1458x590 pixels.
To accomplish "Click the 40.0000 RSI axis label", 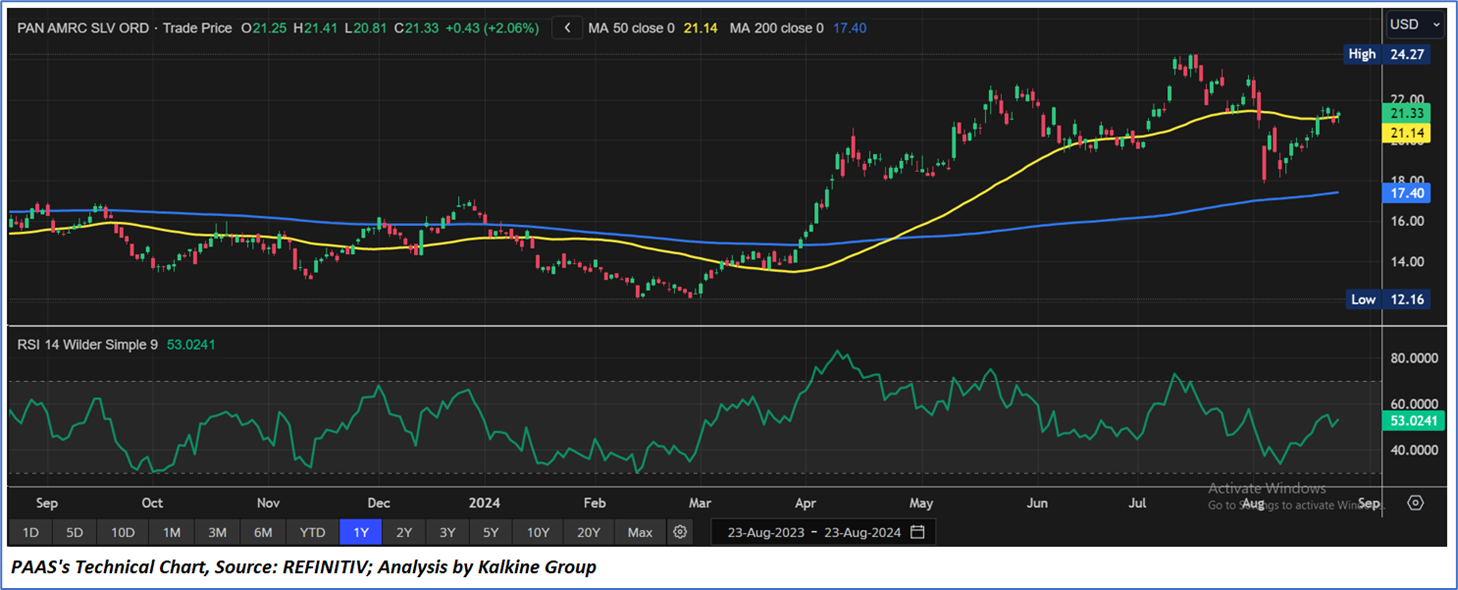I will pos(1415,450).
